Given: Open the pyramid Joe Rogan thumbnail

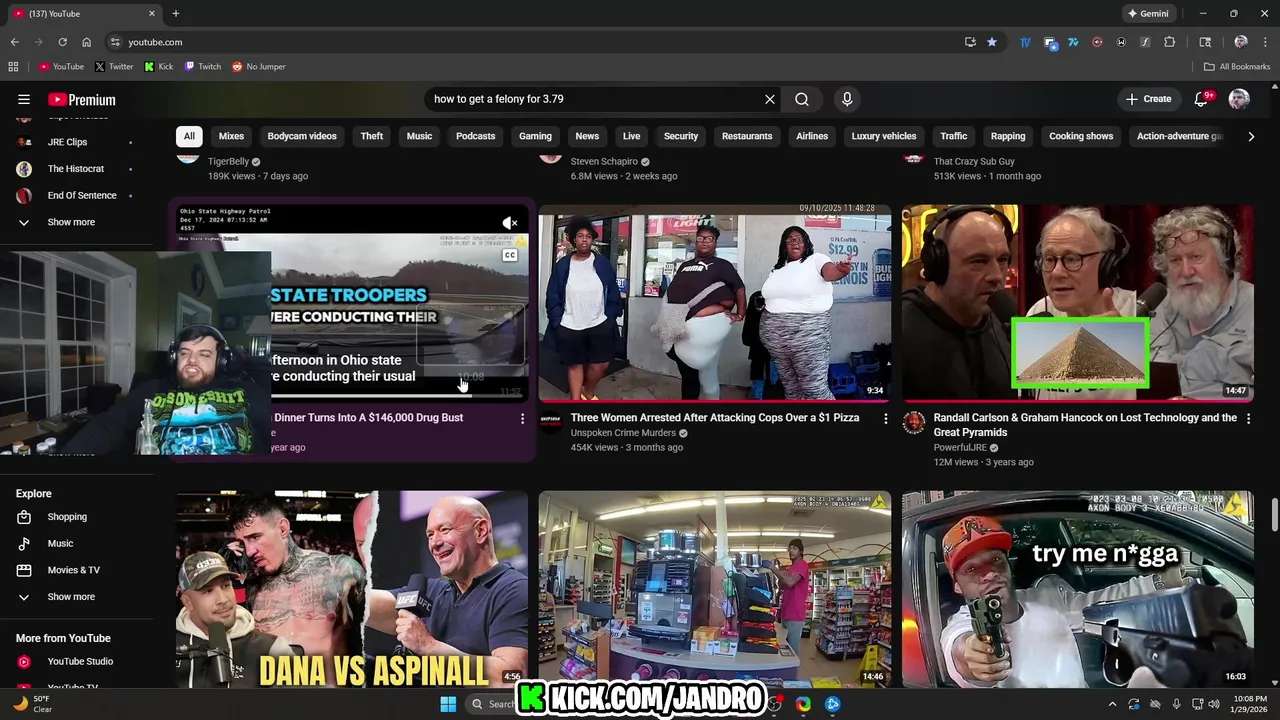Looking at the screenshot, I should click(1077, 303).
